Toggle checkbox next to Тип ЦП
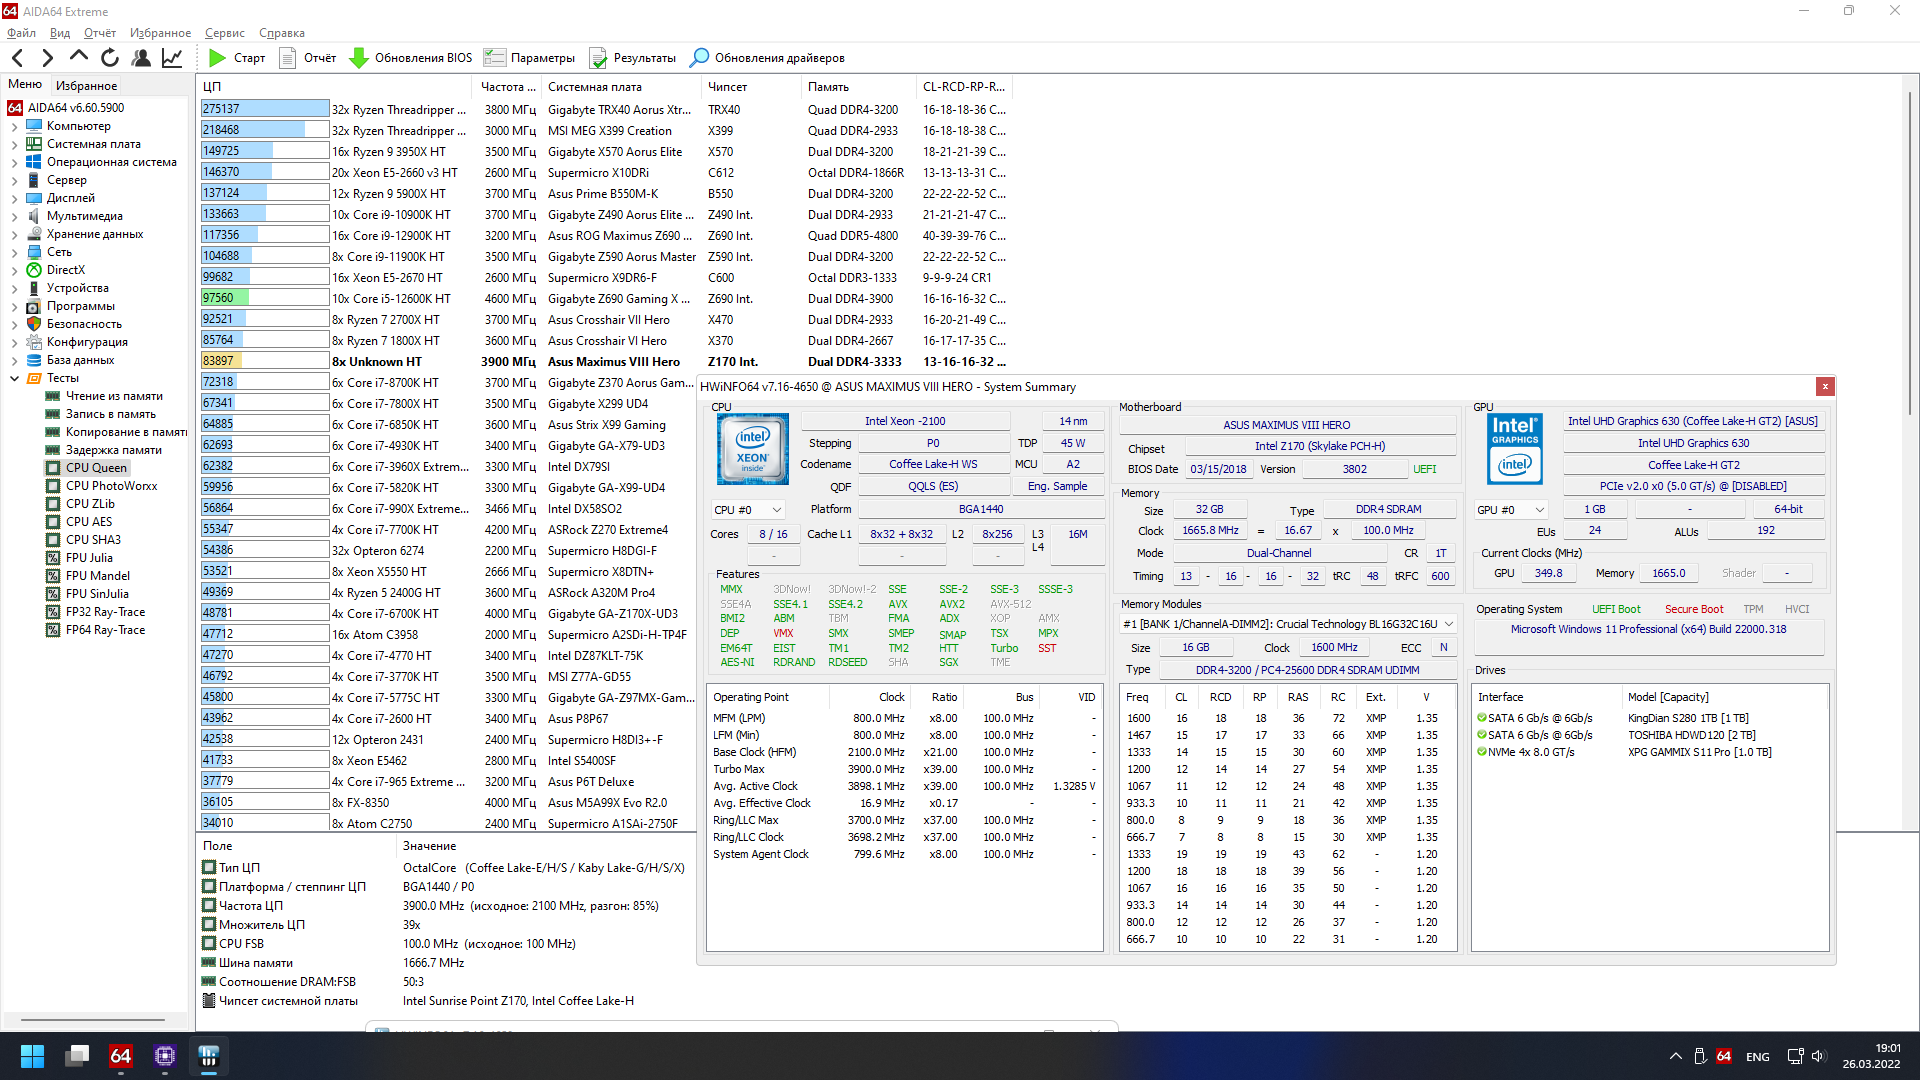 coord(209,868)
